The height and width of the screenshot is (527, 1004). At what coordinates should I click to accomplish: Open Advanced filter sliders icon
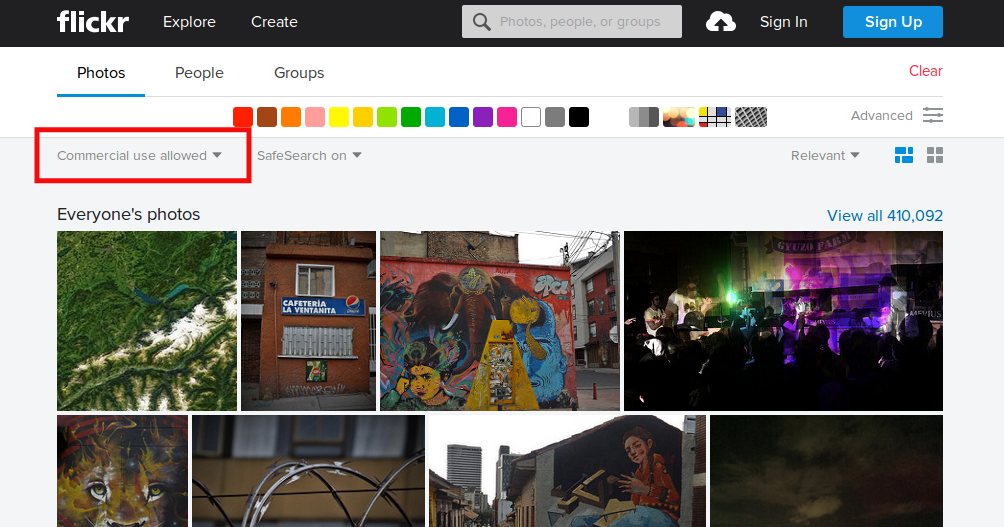coord(933,116)
